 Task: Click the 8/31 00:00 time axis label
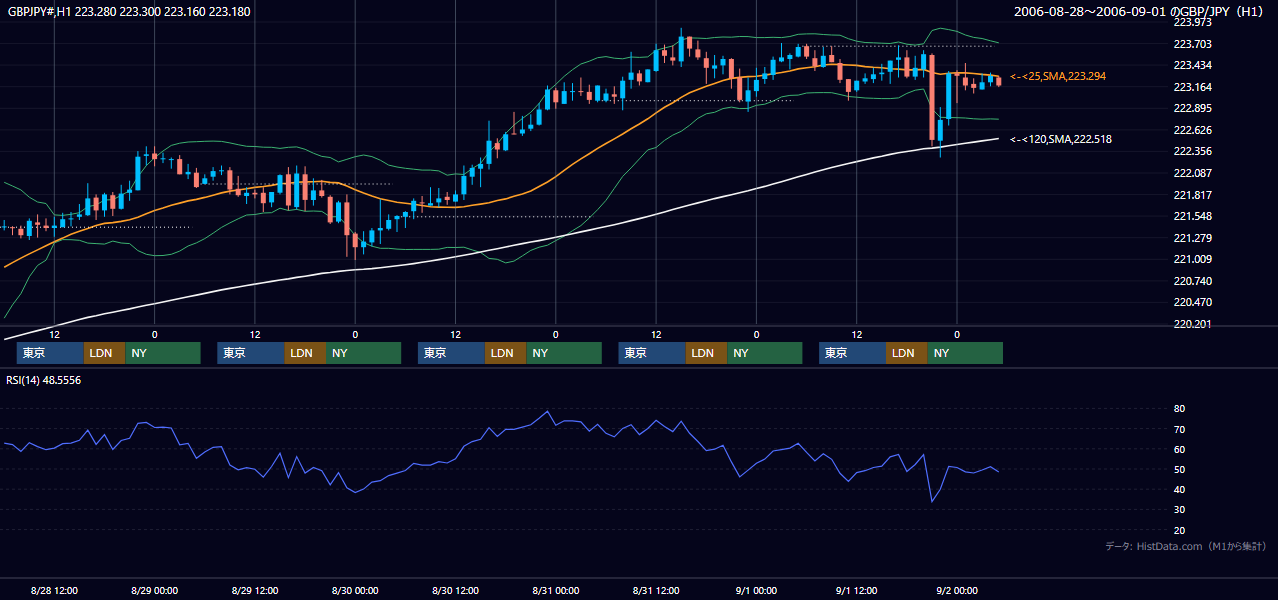point(555,590)
